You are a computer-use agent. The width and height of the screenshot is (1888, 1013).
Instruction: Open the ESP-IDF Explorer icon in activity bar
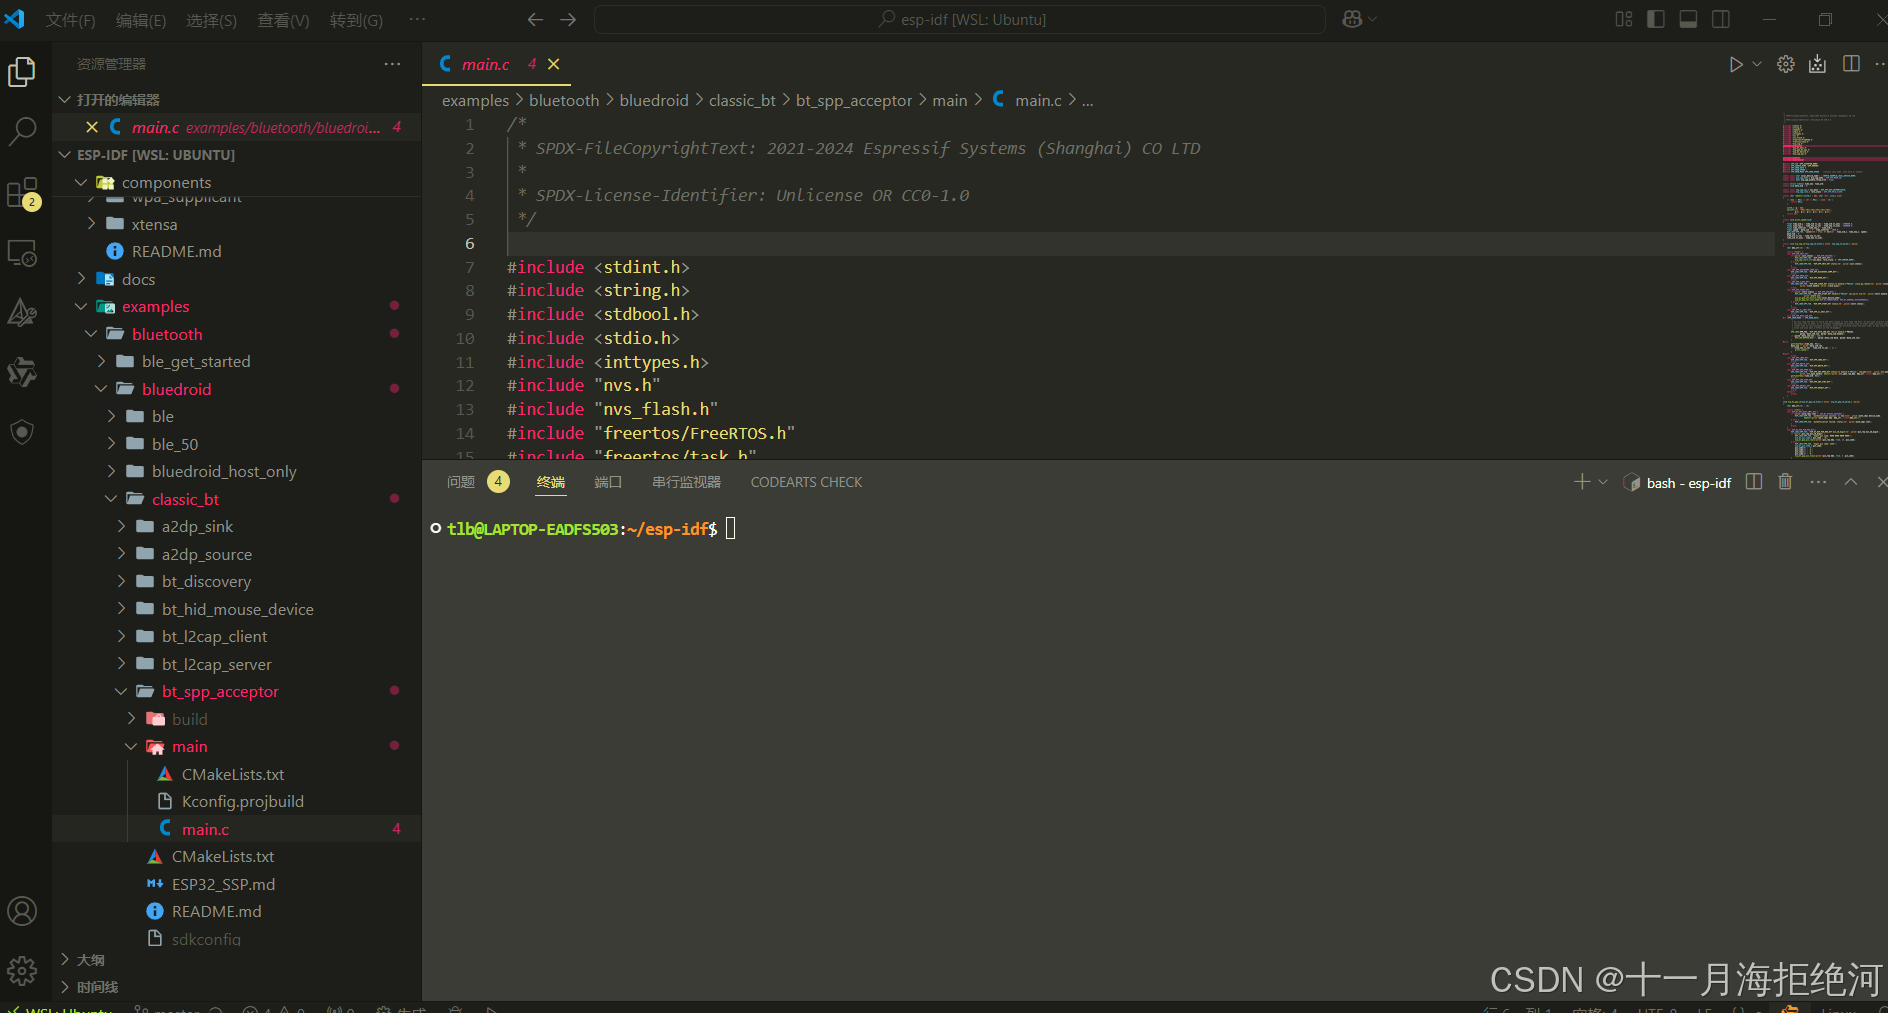tap(22, 313)
